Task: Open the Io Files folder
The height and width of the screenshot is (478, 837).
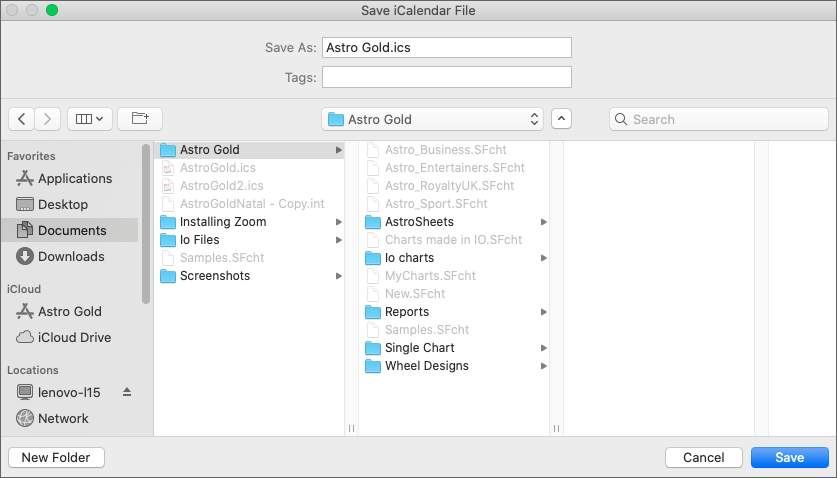Action: pos(249,240)
